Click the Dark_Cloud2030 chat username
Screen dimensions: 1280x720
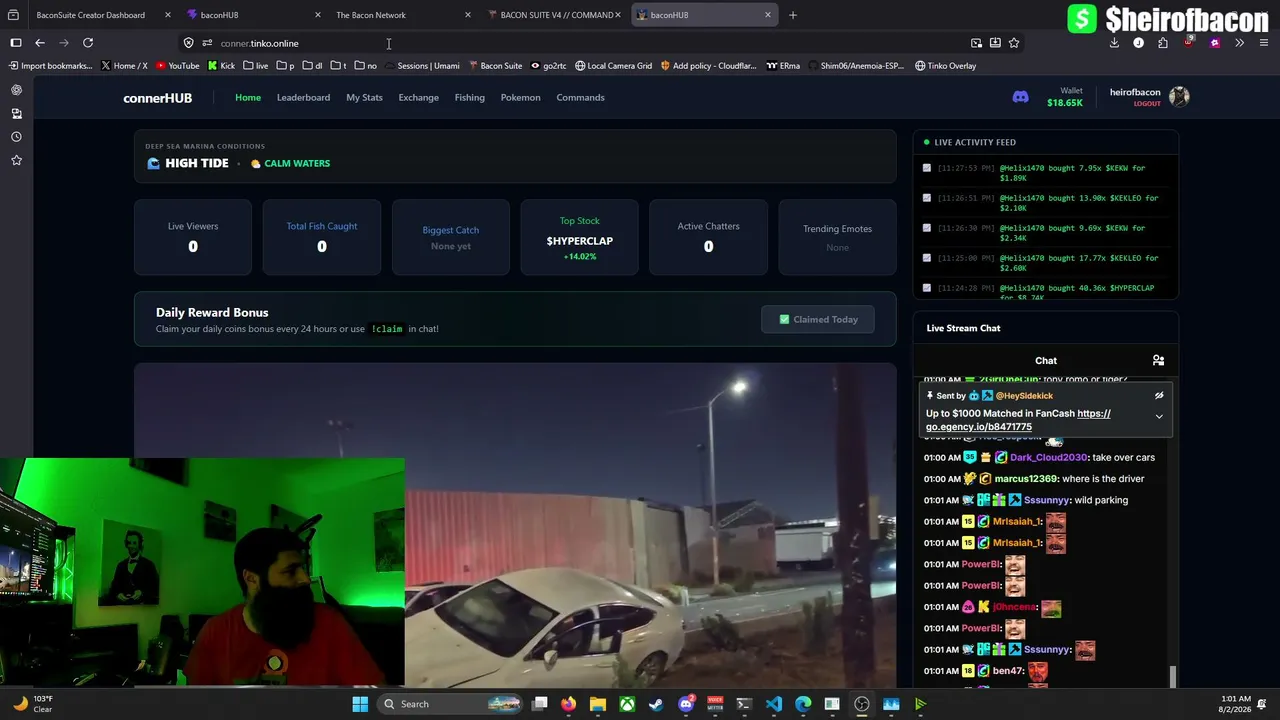1048,458
